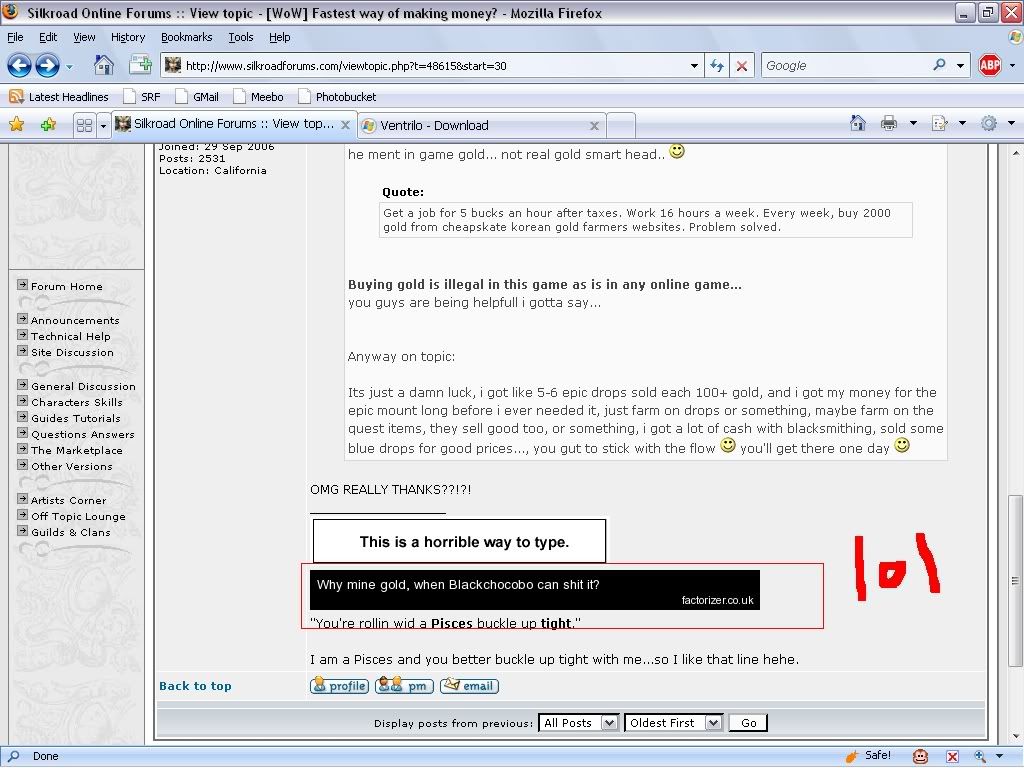Open the Photobucket bookmark

(338, 97)
